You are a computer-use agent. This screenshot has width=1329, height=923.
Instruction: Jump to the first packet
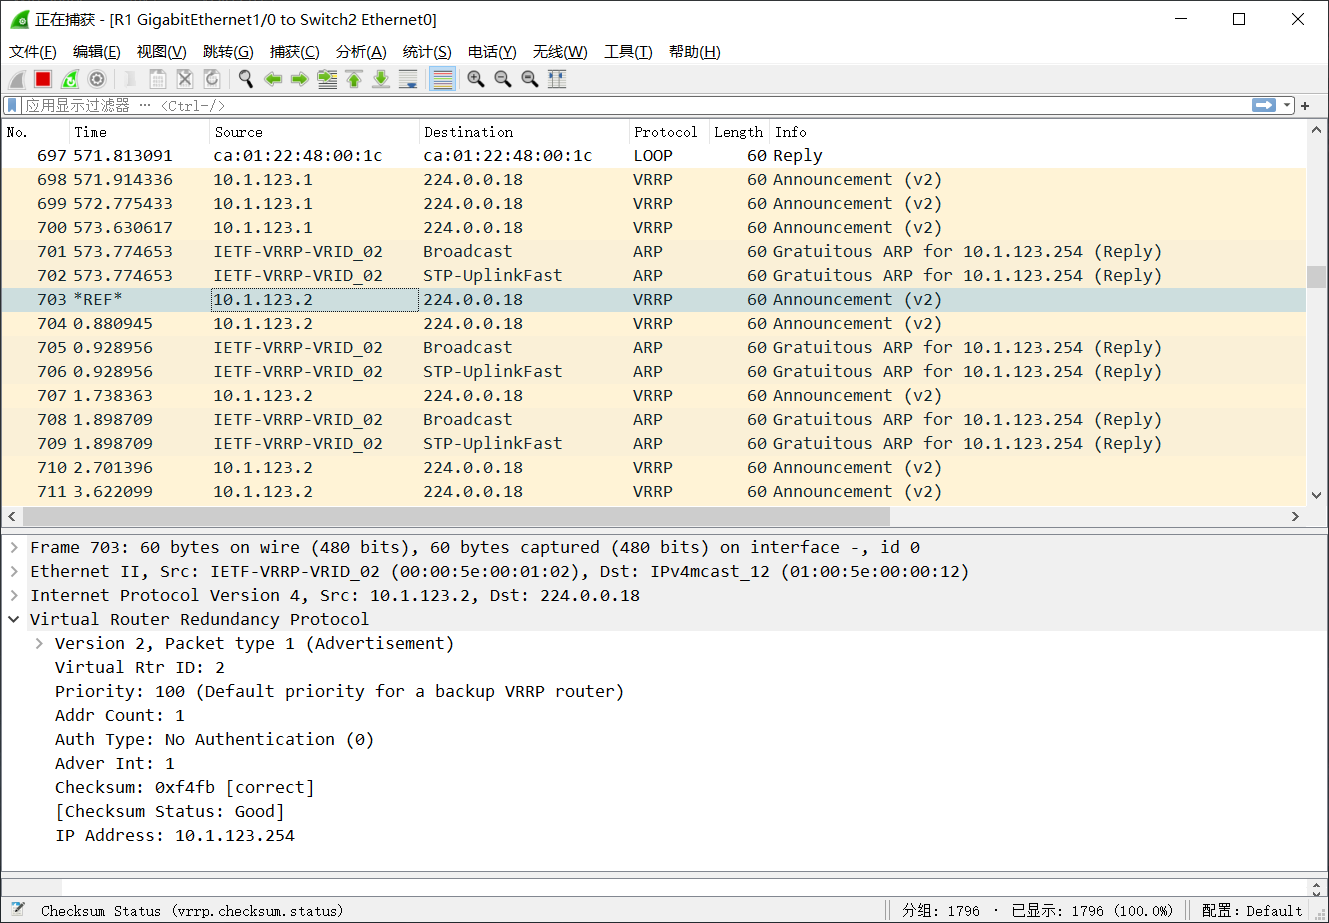pos(353,78)
